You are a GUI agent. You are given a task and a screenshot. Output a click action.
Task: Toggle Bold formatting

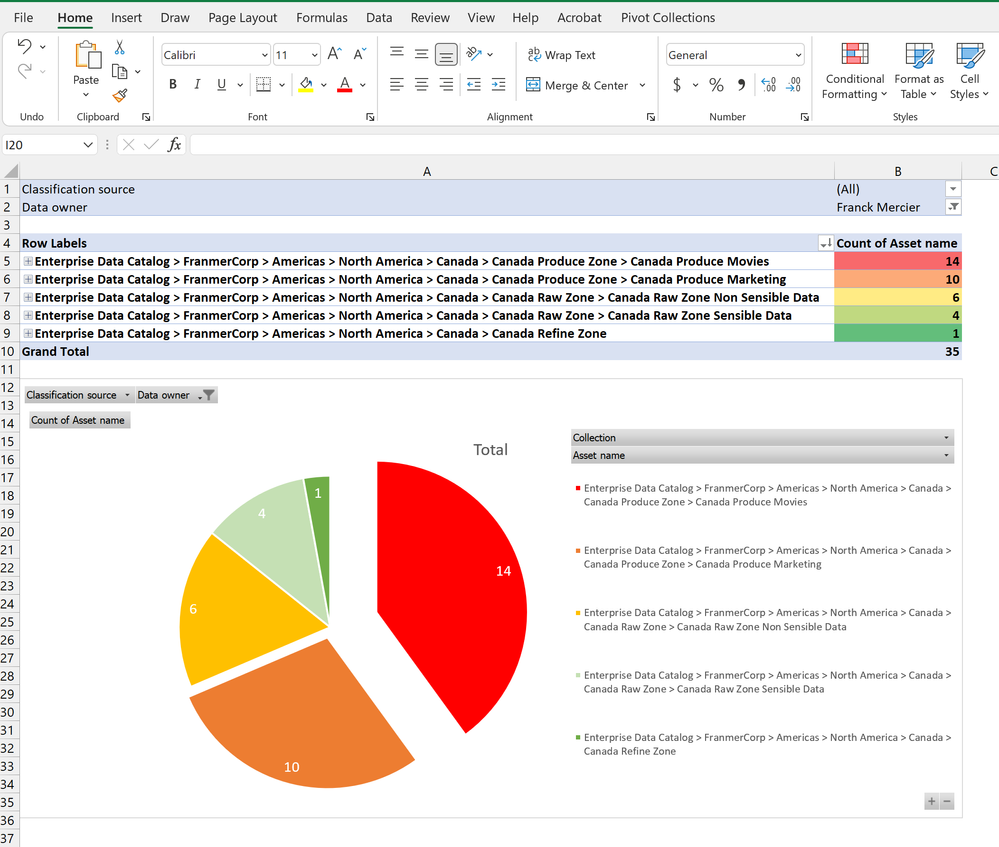click(x=173, y=84)
